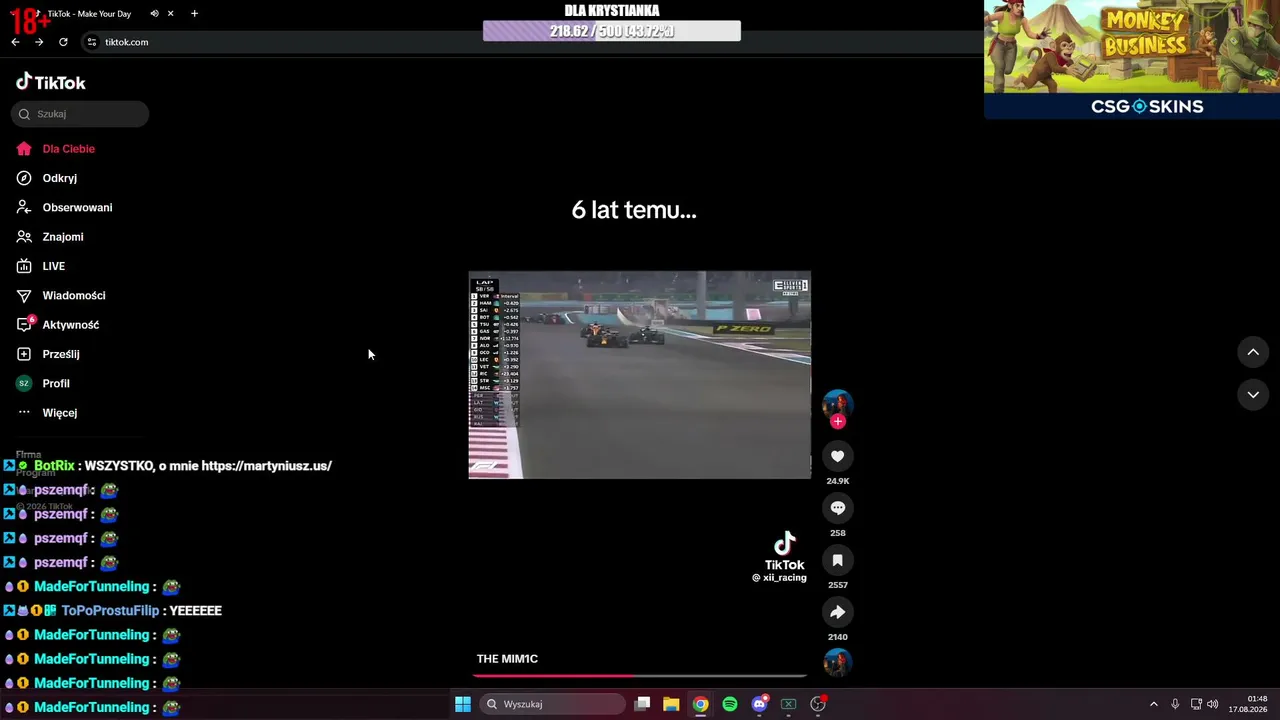1280x720 pixels.
Task: Click chat username ToPoProstuFilip
Action: [110, 611]
